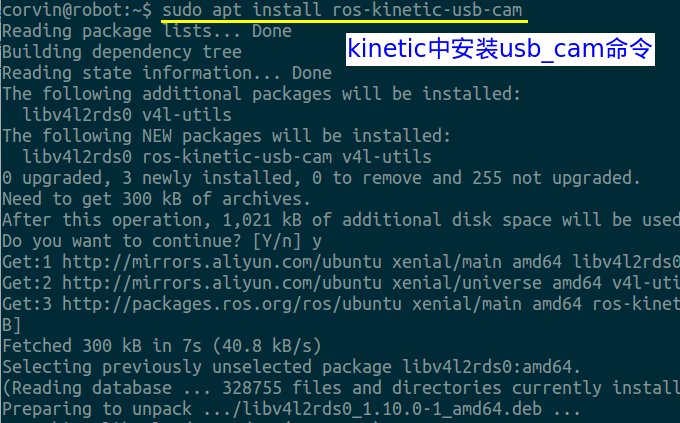
Task: Click the 'Need to get 300 kB' line
Action: (x=157, y=199)
